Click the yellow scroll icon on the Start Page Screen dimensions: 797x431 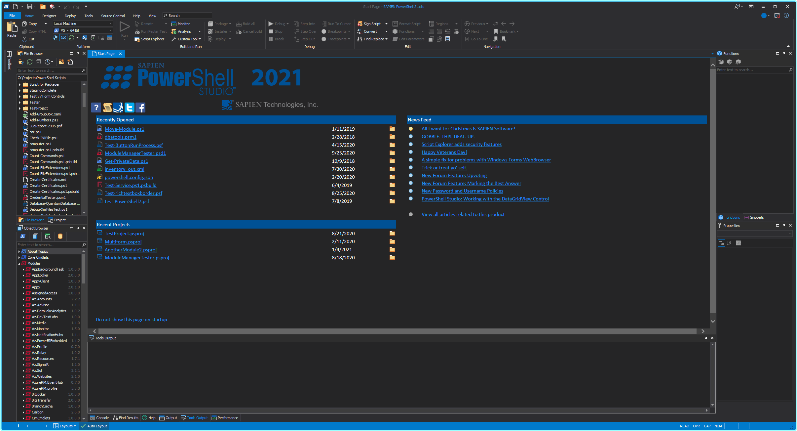[107, 107]
